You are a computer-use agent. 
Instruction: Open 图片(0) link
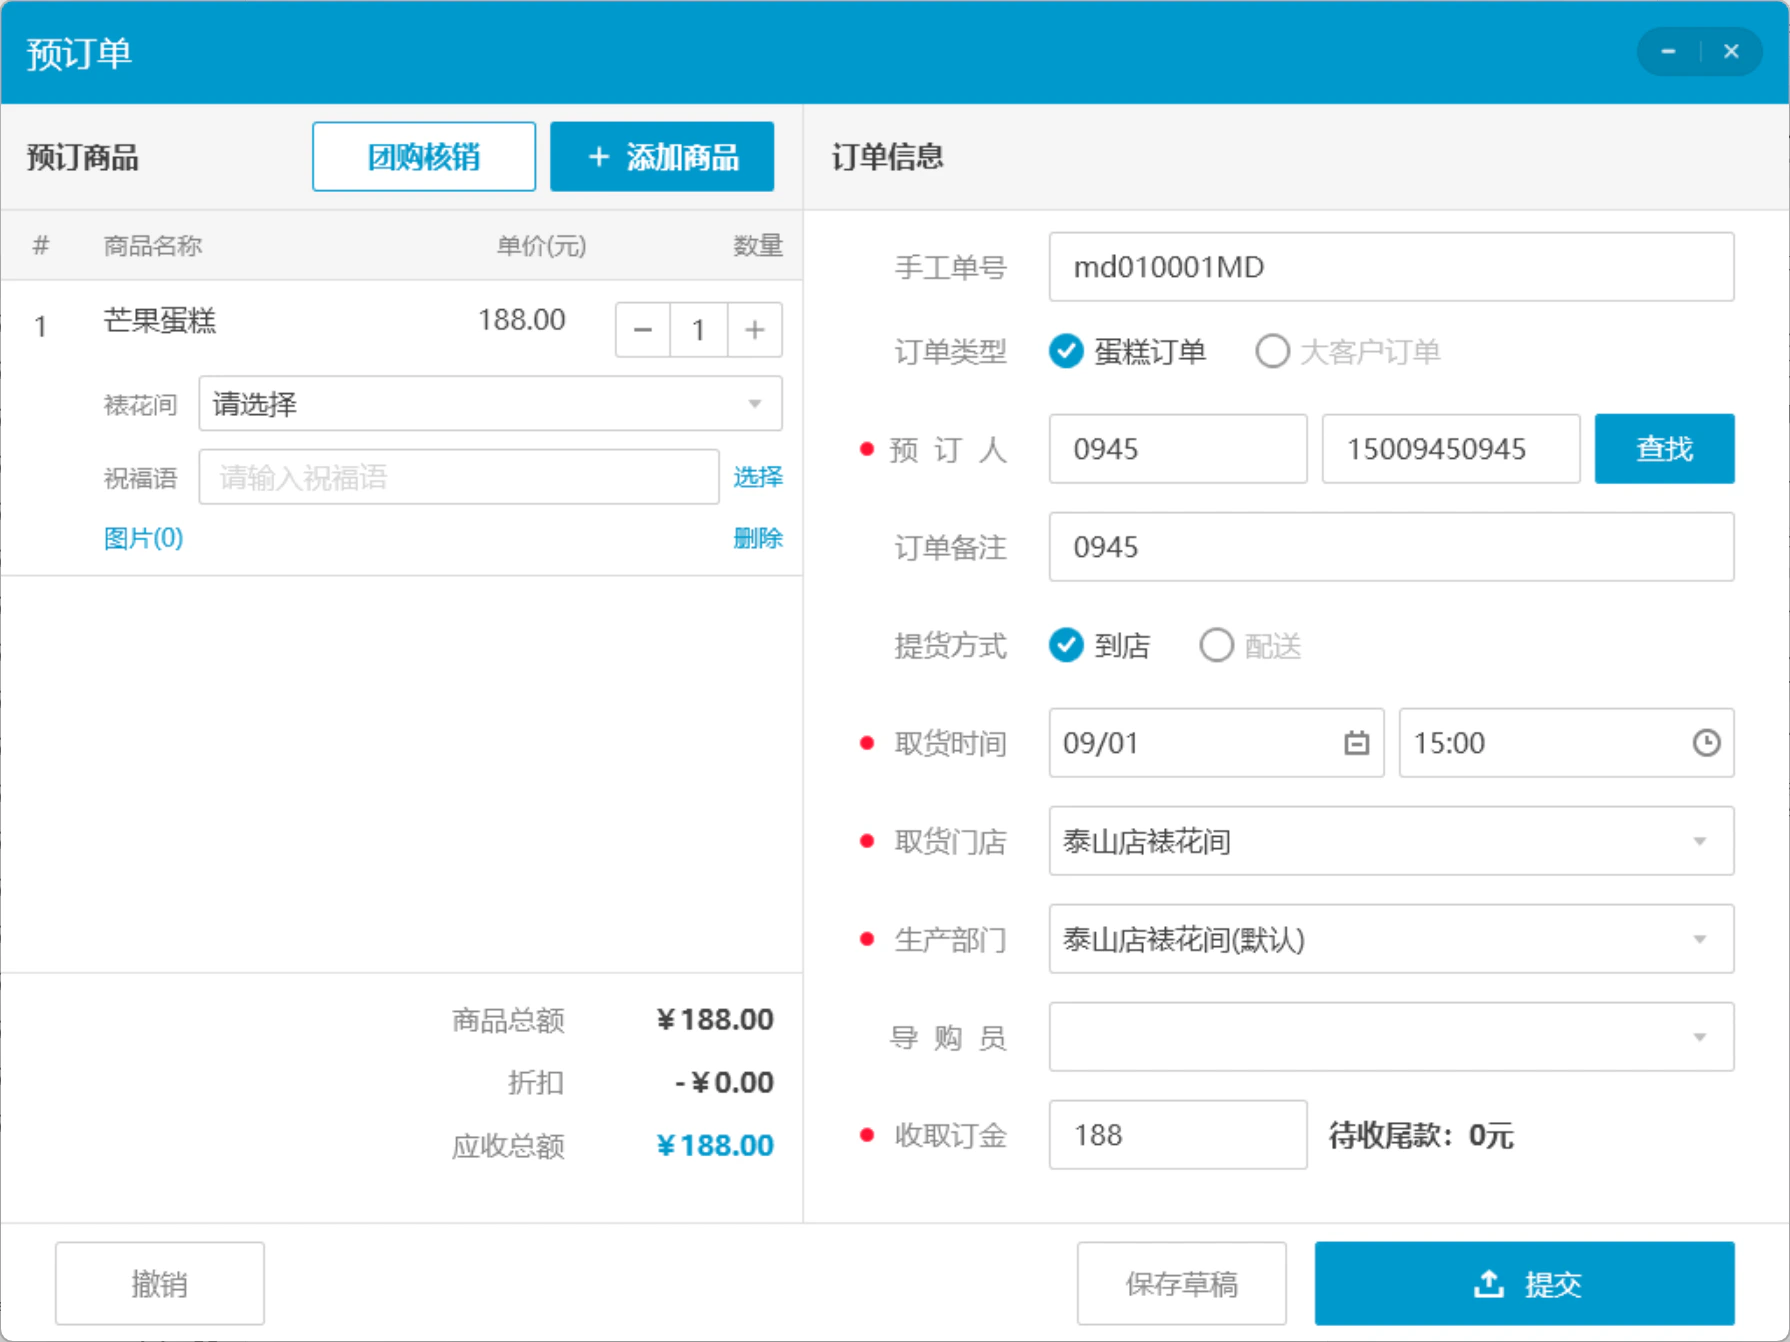[143, 538]
